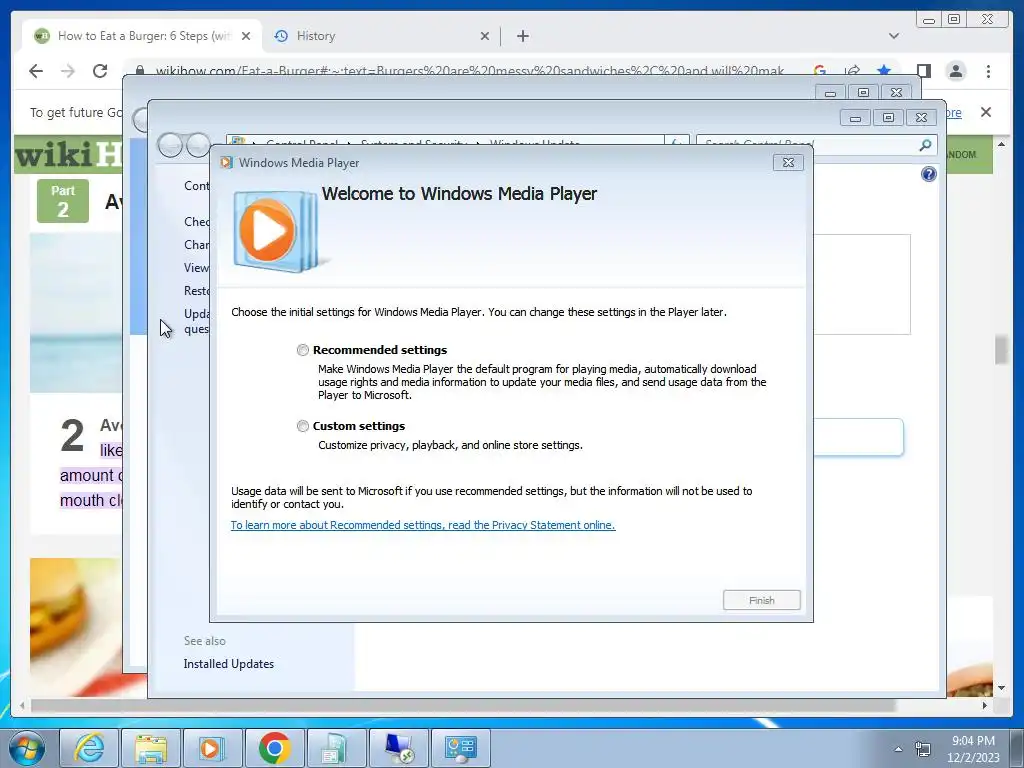Click the Finish button in Windows Media Player
This screenshot has height=768, width=1024.
pos(761,600)
